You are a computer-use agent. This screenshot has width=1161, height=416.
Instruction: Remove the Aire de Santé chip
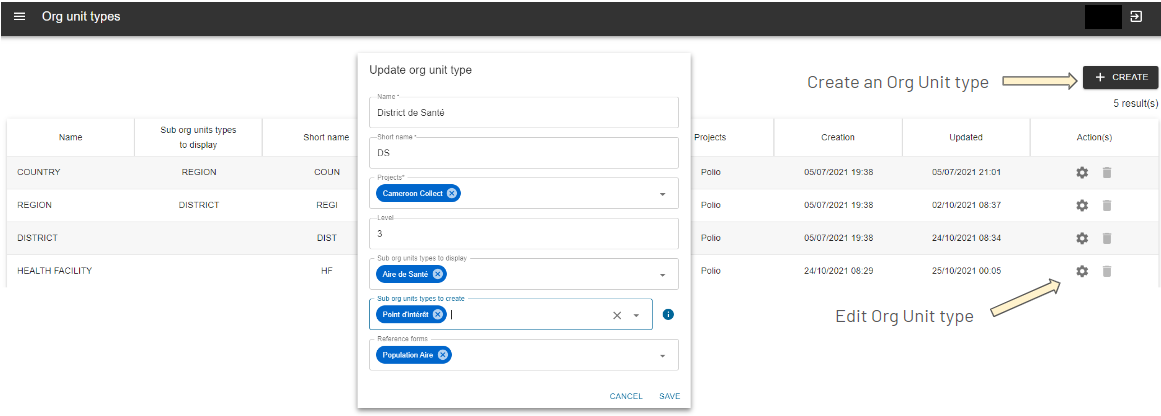[x=438, y=274]
